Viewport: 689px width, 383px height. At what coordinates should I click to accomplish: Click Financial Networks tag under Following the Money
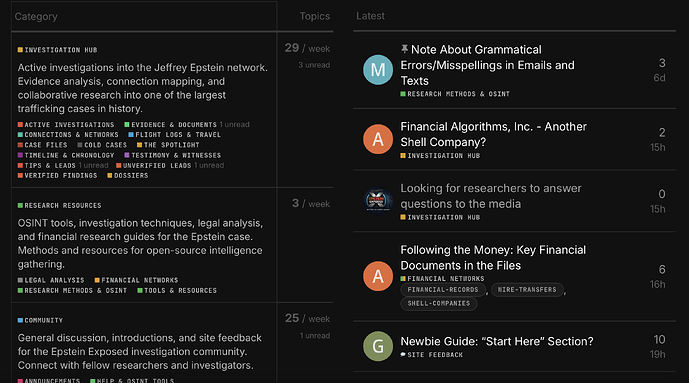pyautogui.click(x=442, y=279)
